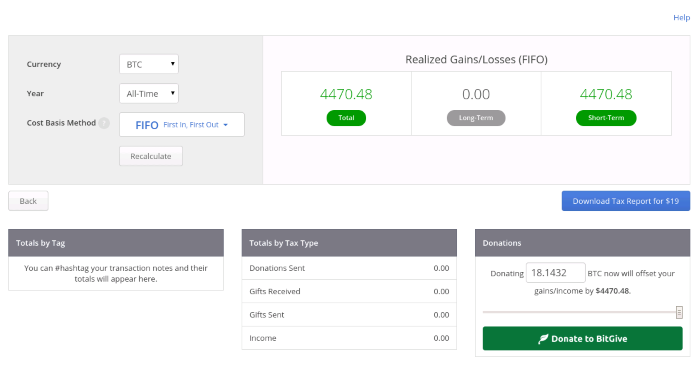Click the Gifts Sent row
This screenshot has width=700, height=366.
point(349,315)
